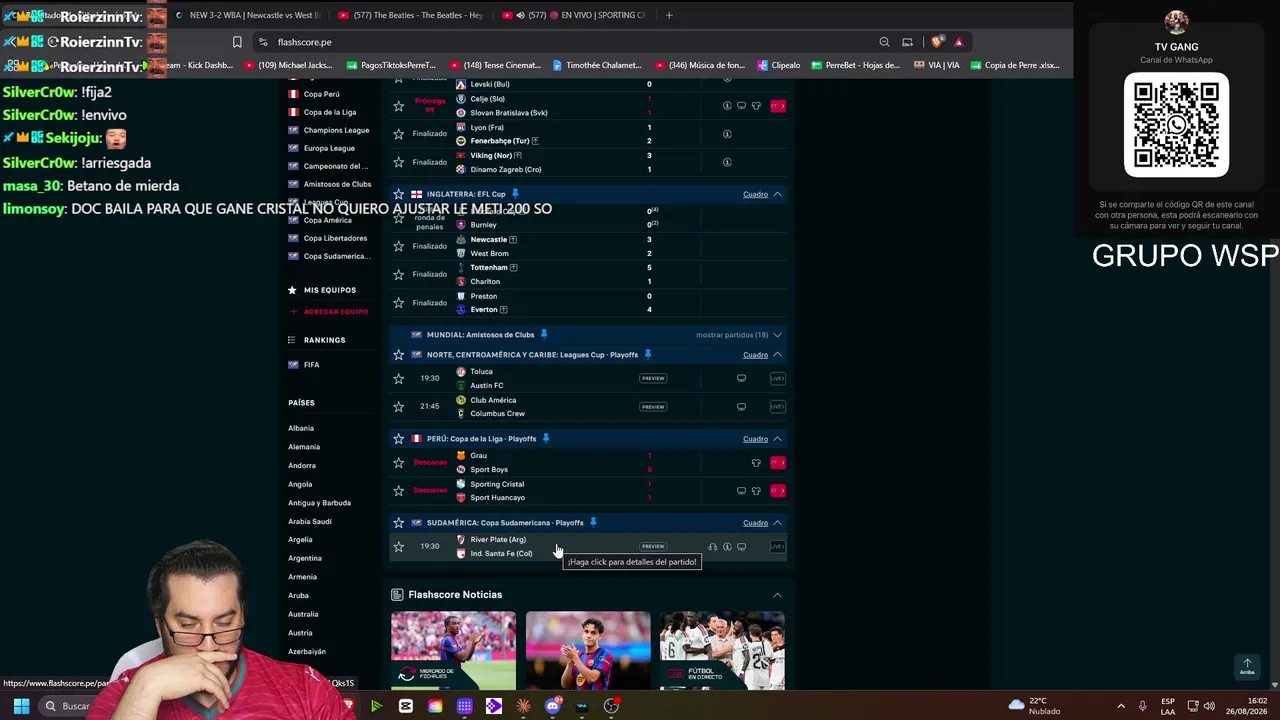Click info icon on Lyon vs Fenerbahçe row
Screen dimensions: 1280x720
(x=727, y=134)
